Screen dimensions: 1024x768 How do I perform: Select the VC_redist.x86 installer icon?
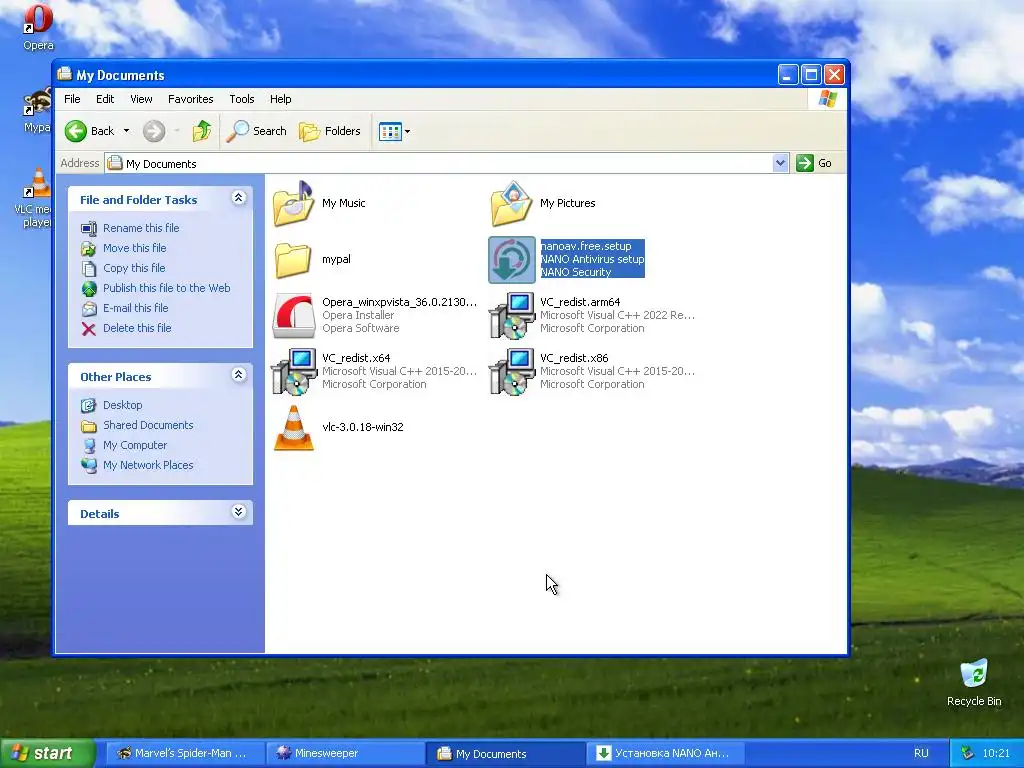tap(511, 372)
